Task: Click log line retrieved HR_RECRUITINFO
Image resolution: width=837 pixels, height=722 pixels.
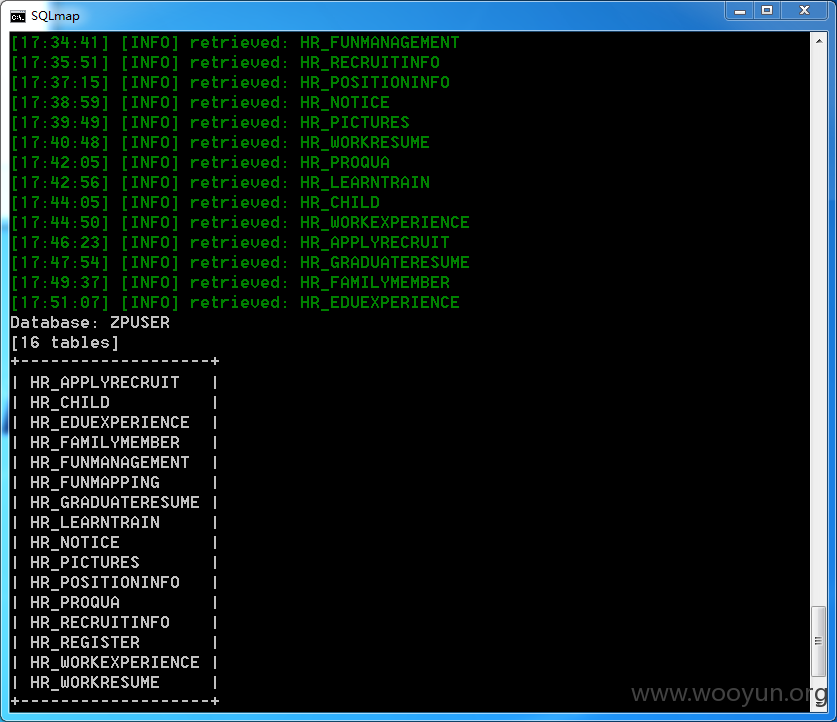Action: point(225,62)
